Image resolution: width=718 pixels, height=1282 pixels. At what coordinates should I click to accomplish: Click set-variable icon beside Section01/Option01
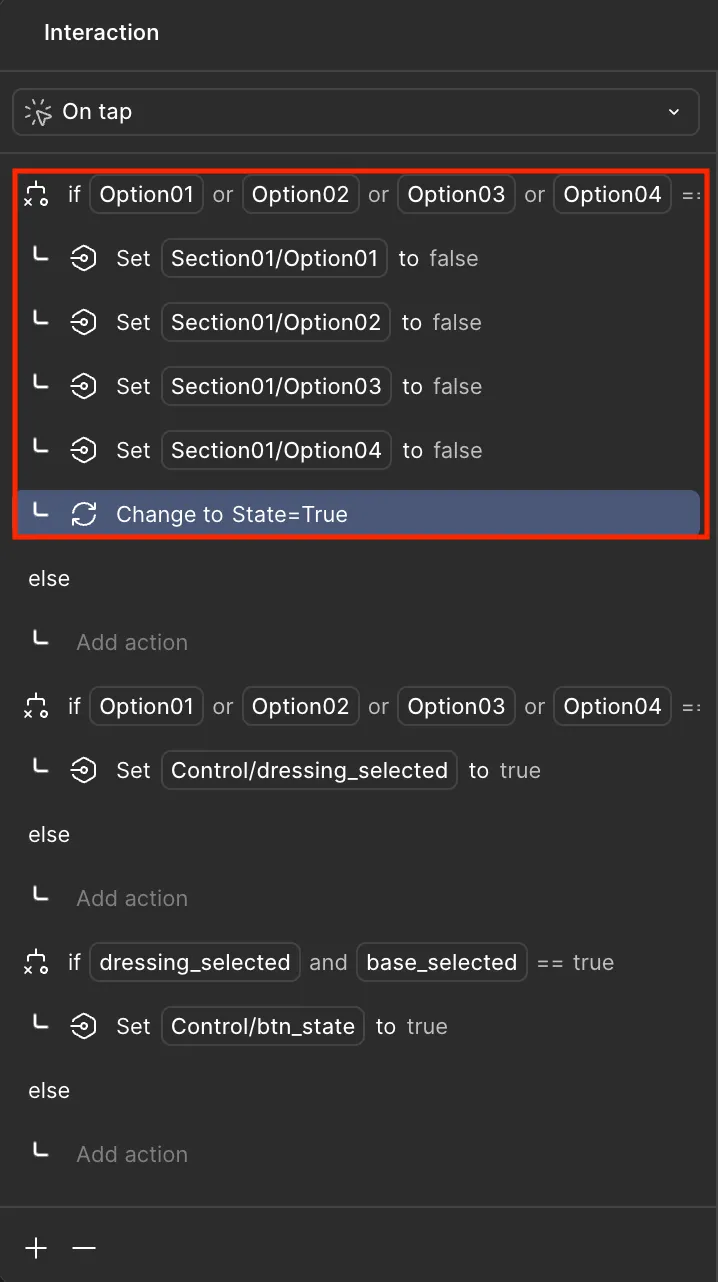click(x=84, y=258)
